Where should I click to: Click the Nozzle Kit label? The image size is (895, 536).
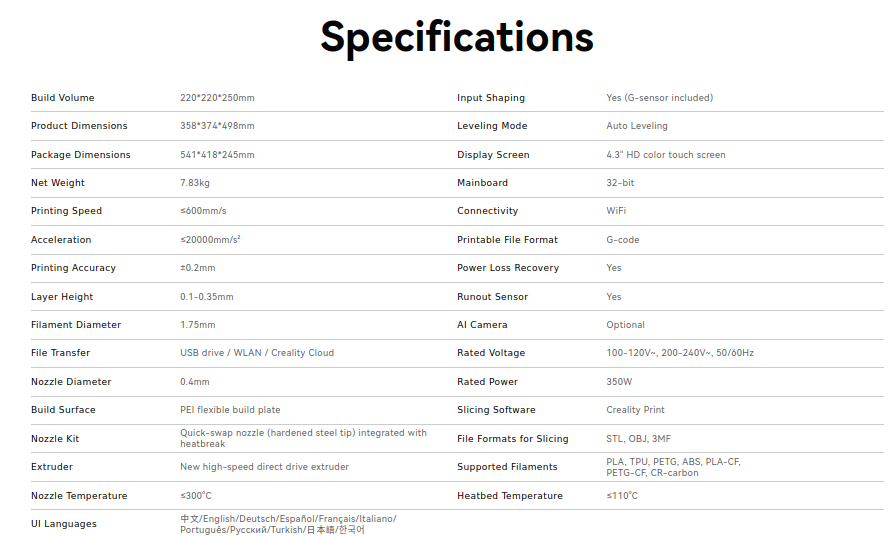click(x=55, y=439)
